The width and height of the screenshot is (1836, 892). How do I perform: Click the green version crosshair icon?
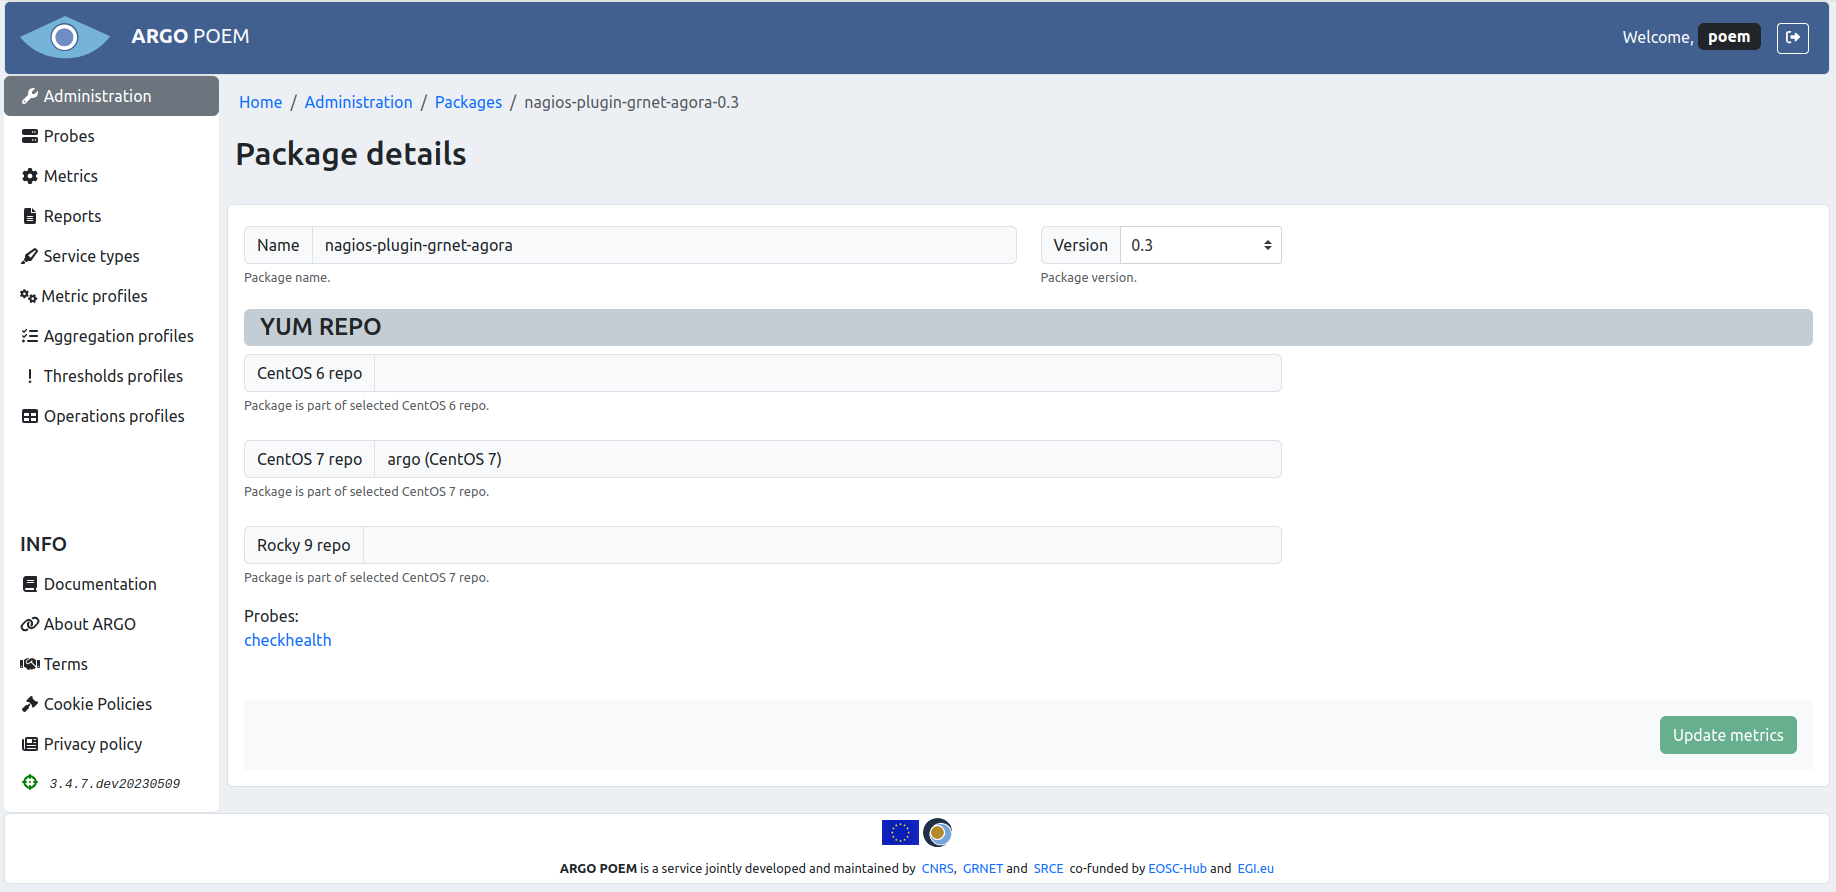30,782
